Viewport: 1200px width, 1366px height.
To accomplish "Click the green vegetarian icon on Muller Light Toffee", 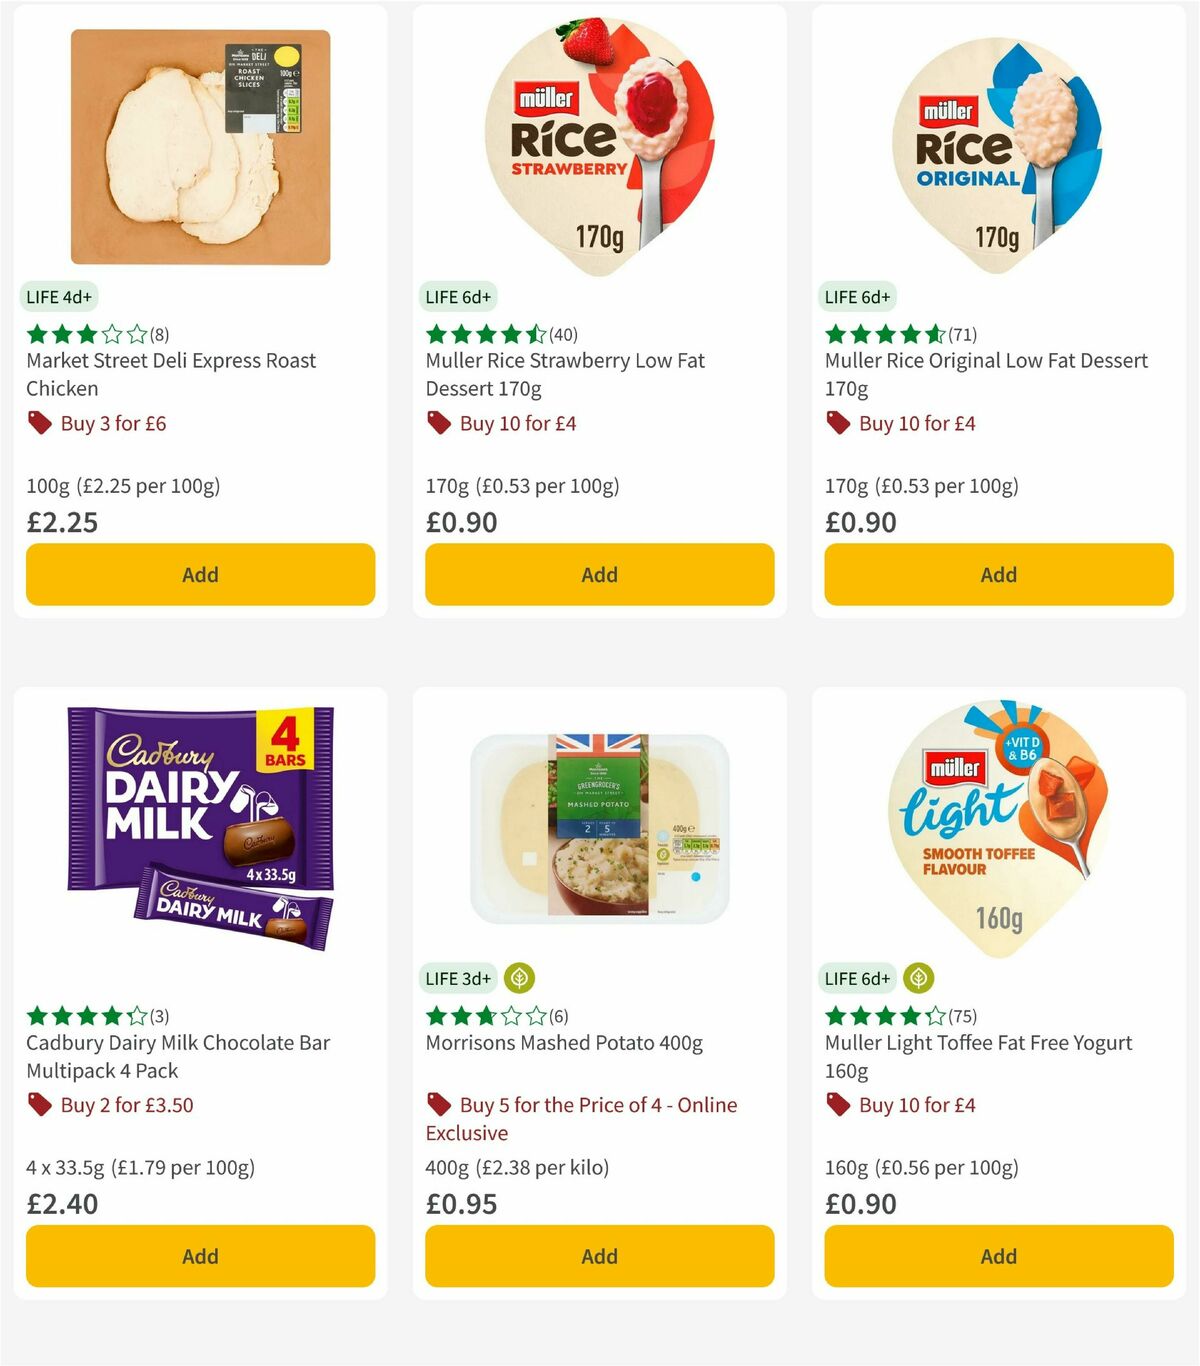I will click(x=917, y=979).
